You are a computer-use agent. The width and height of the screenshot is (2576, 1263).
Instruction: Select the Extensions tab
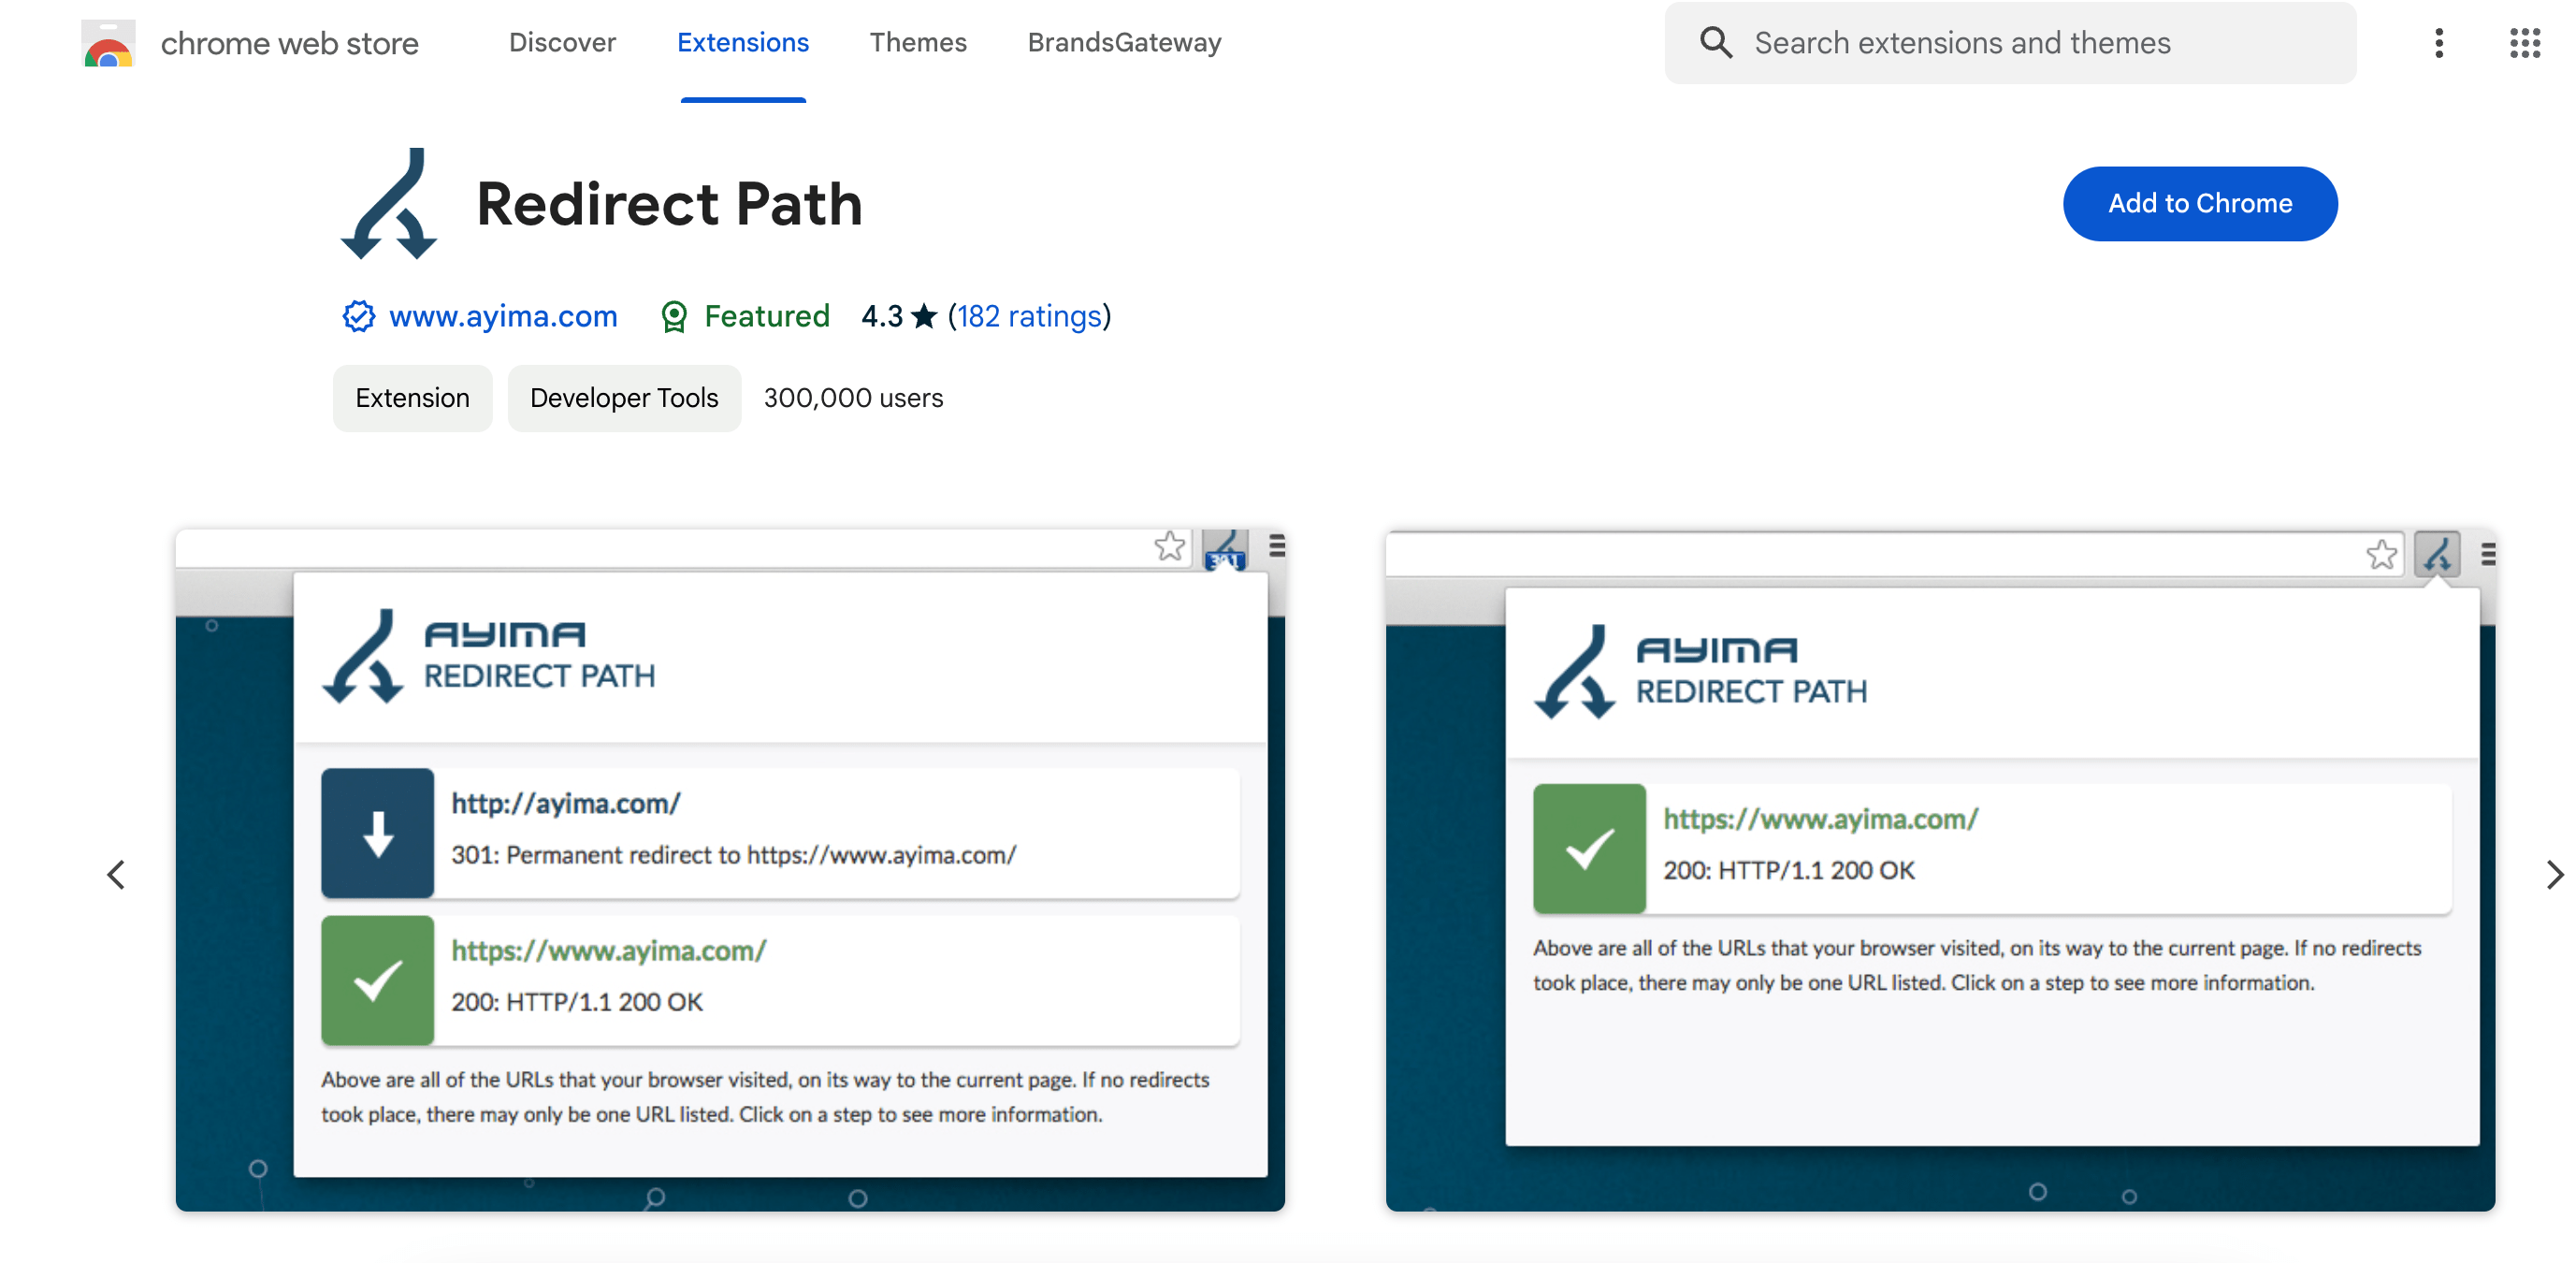pos(743,42)
